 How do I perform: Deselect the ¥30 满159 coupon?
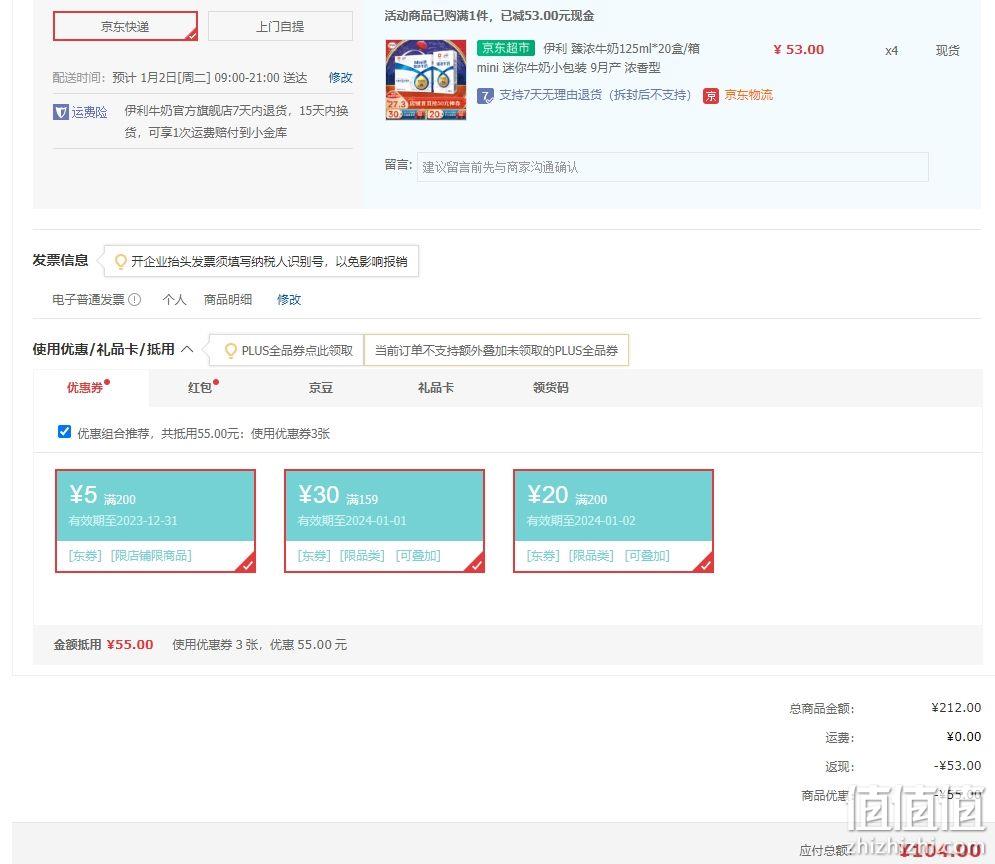[385, 521]
